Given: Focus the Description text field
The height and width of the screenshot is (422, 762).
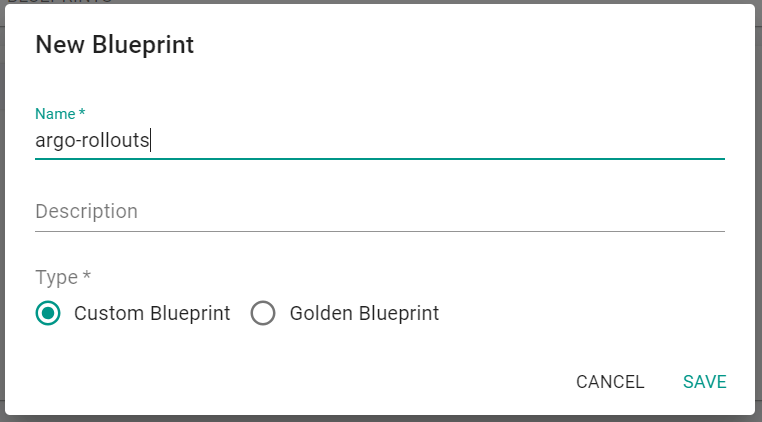Looking at the screenshot, I should (380, 212).
